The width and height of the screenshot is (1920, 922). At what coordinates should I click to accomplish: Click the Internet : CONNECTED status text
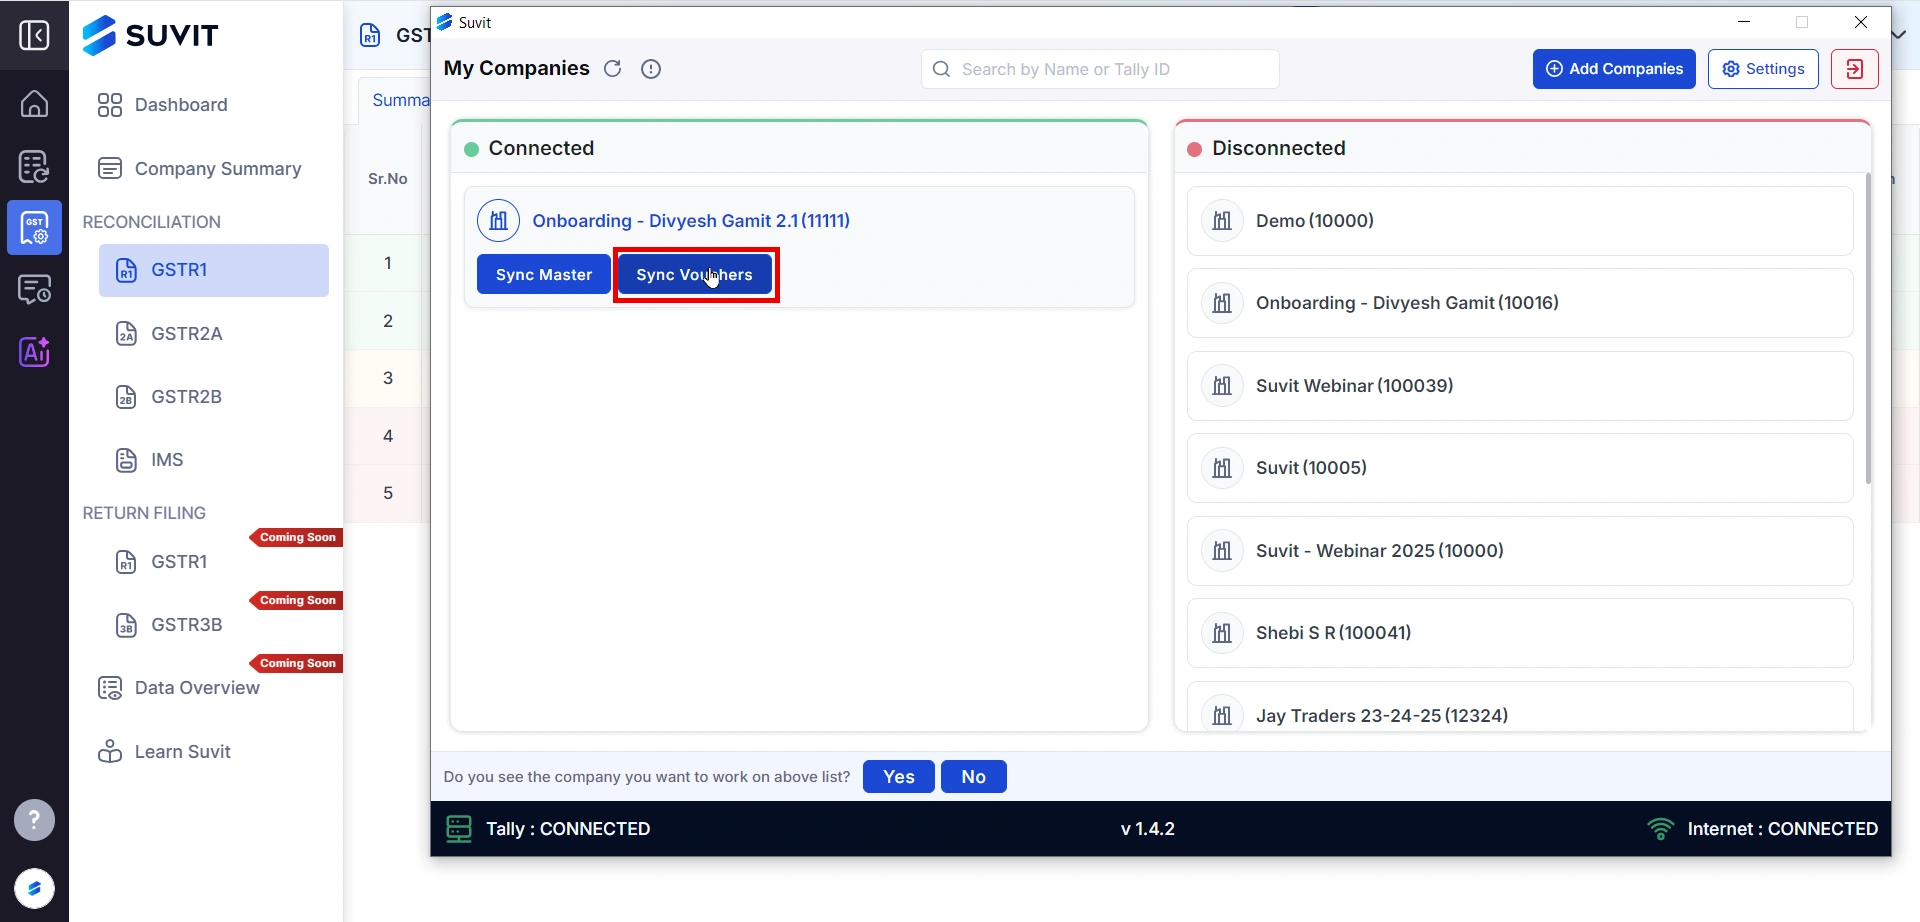pyautogui.click(x=1783, y=829)
